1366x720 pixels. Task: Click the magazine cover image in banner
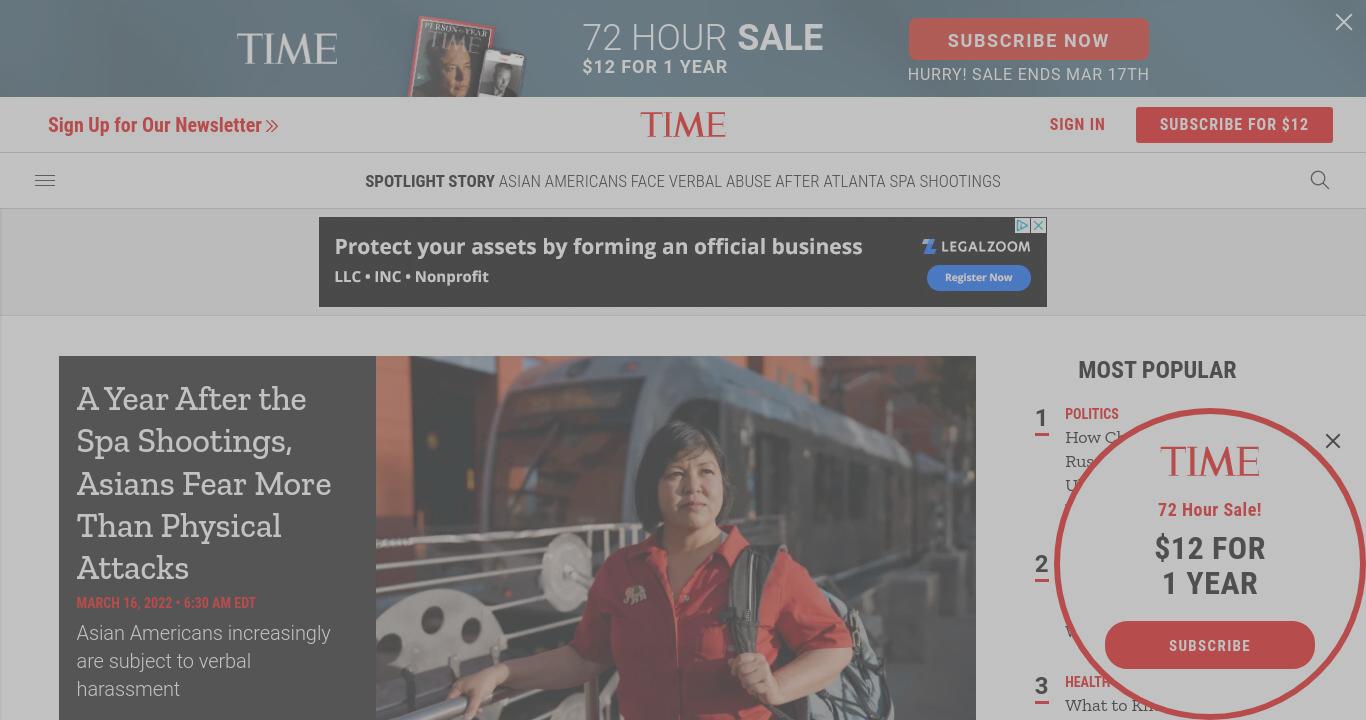click(466, 57)
